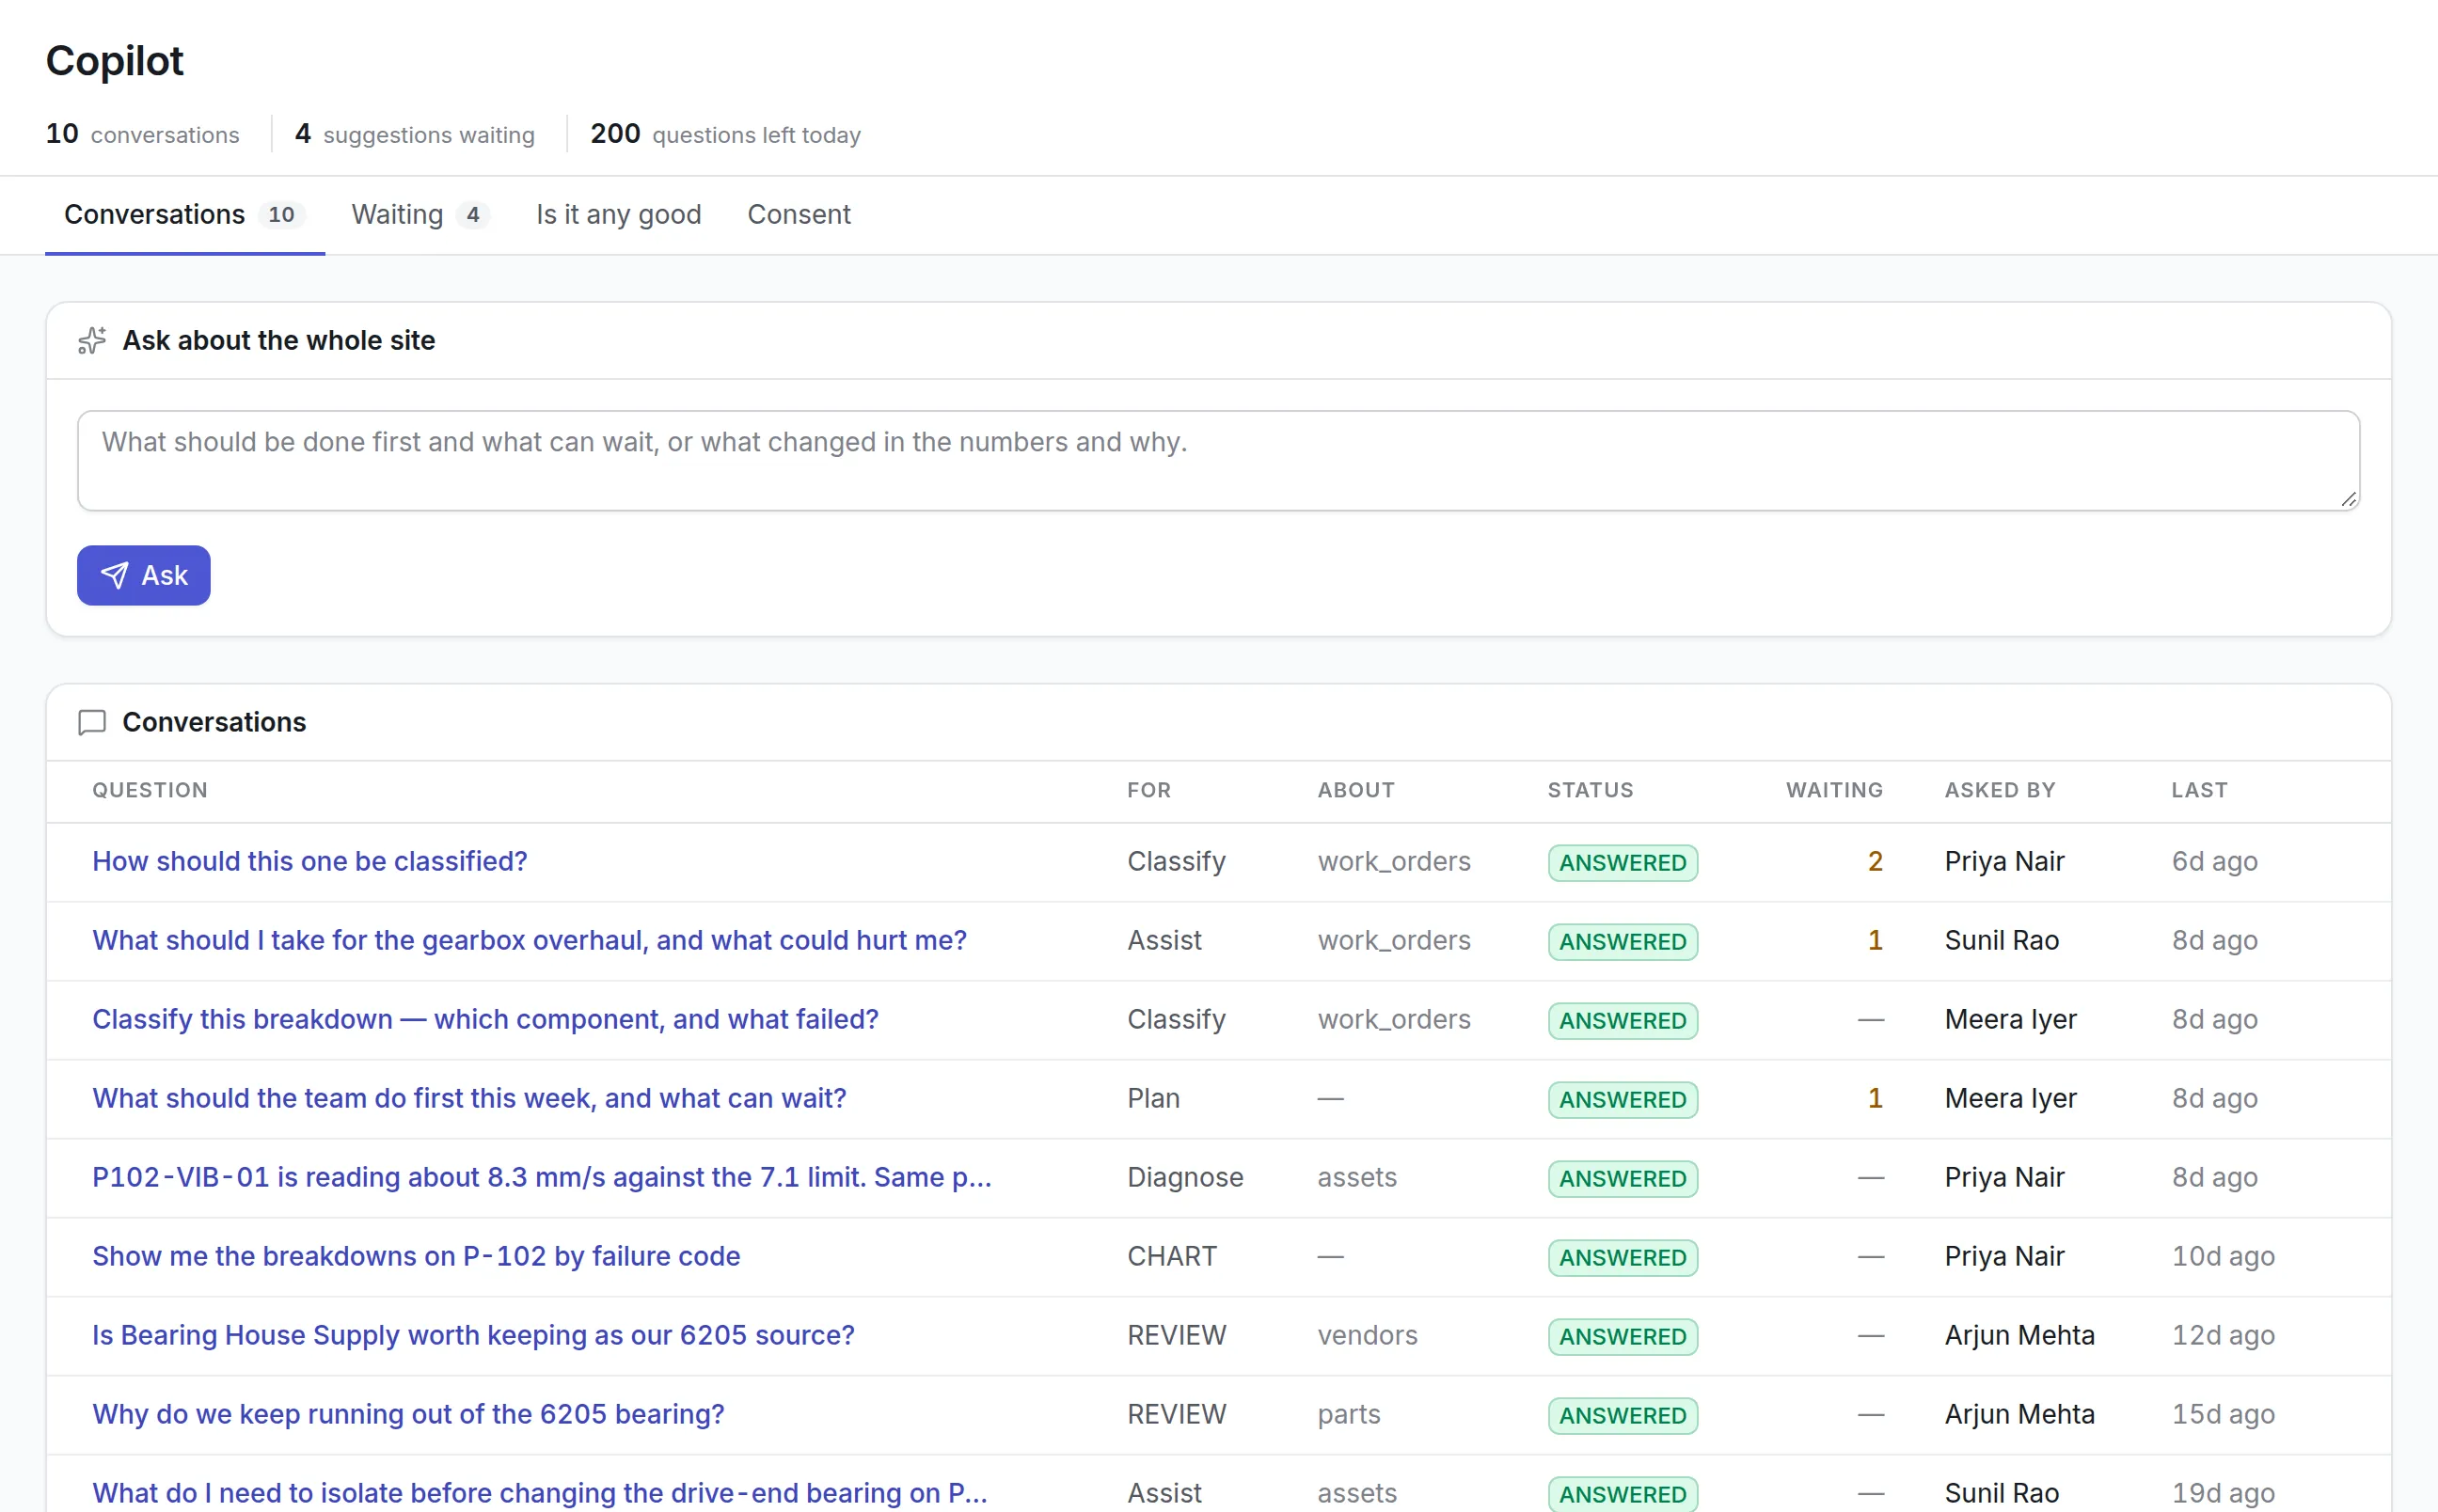Open the Consent tab

coord(799,215)
